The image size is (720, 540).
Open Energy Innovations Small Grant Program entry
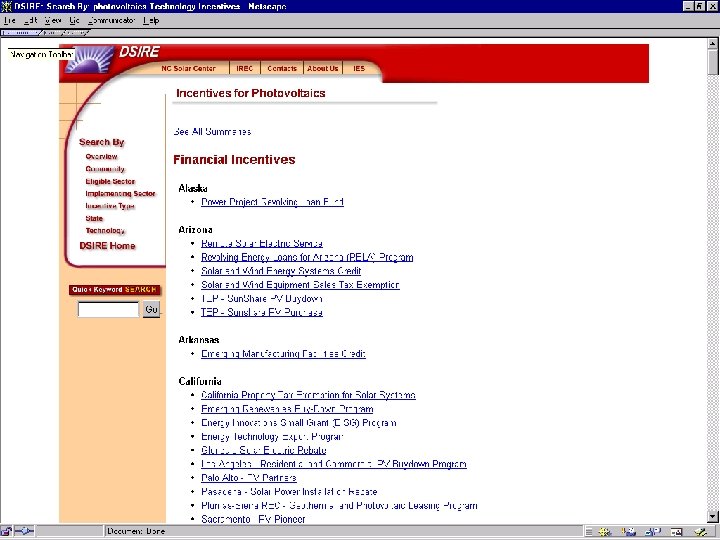(298, 422)
